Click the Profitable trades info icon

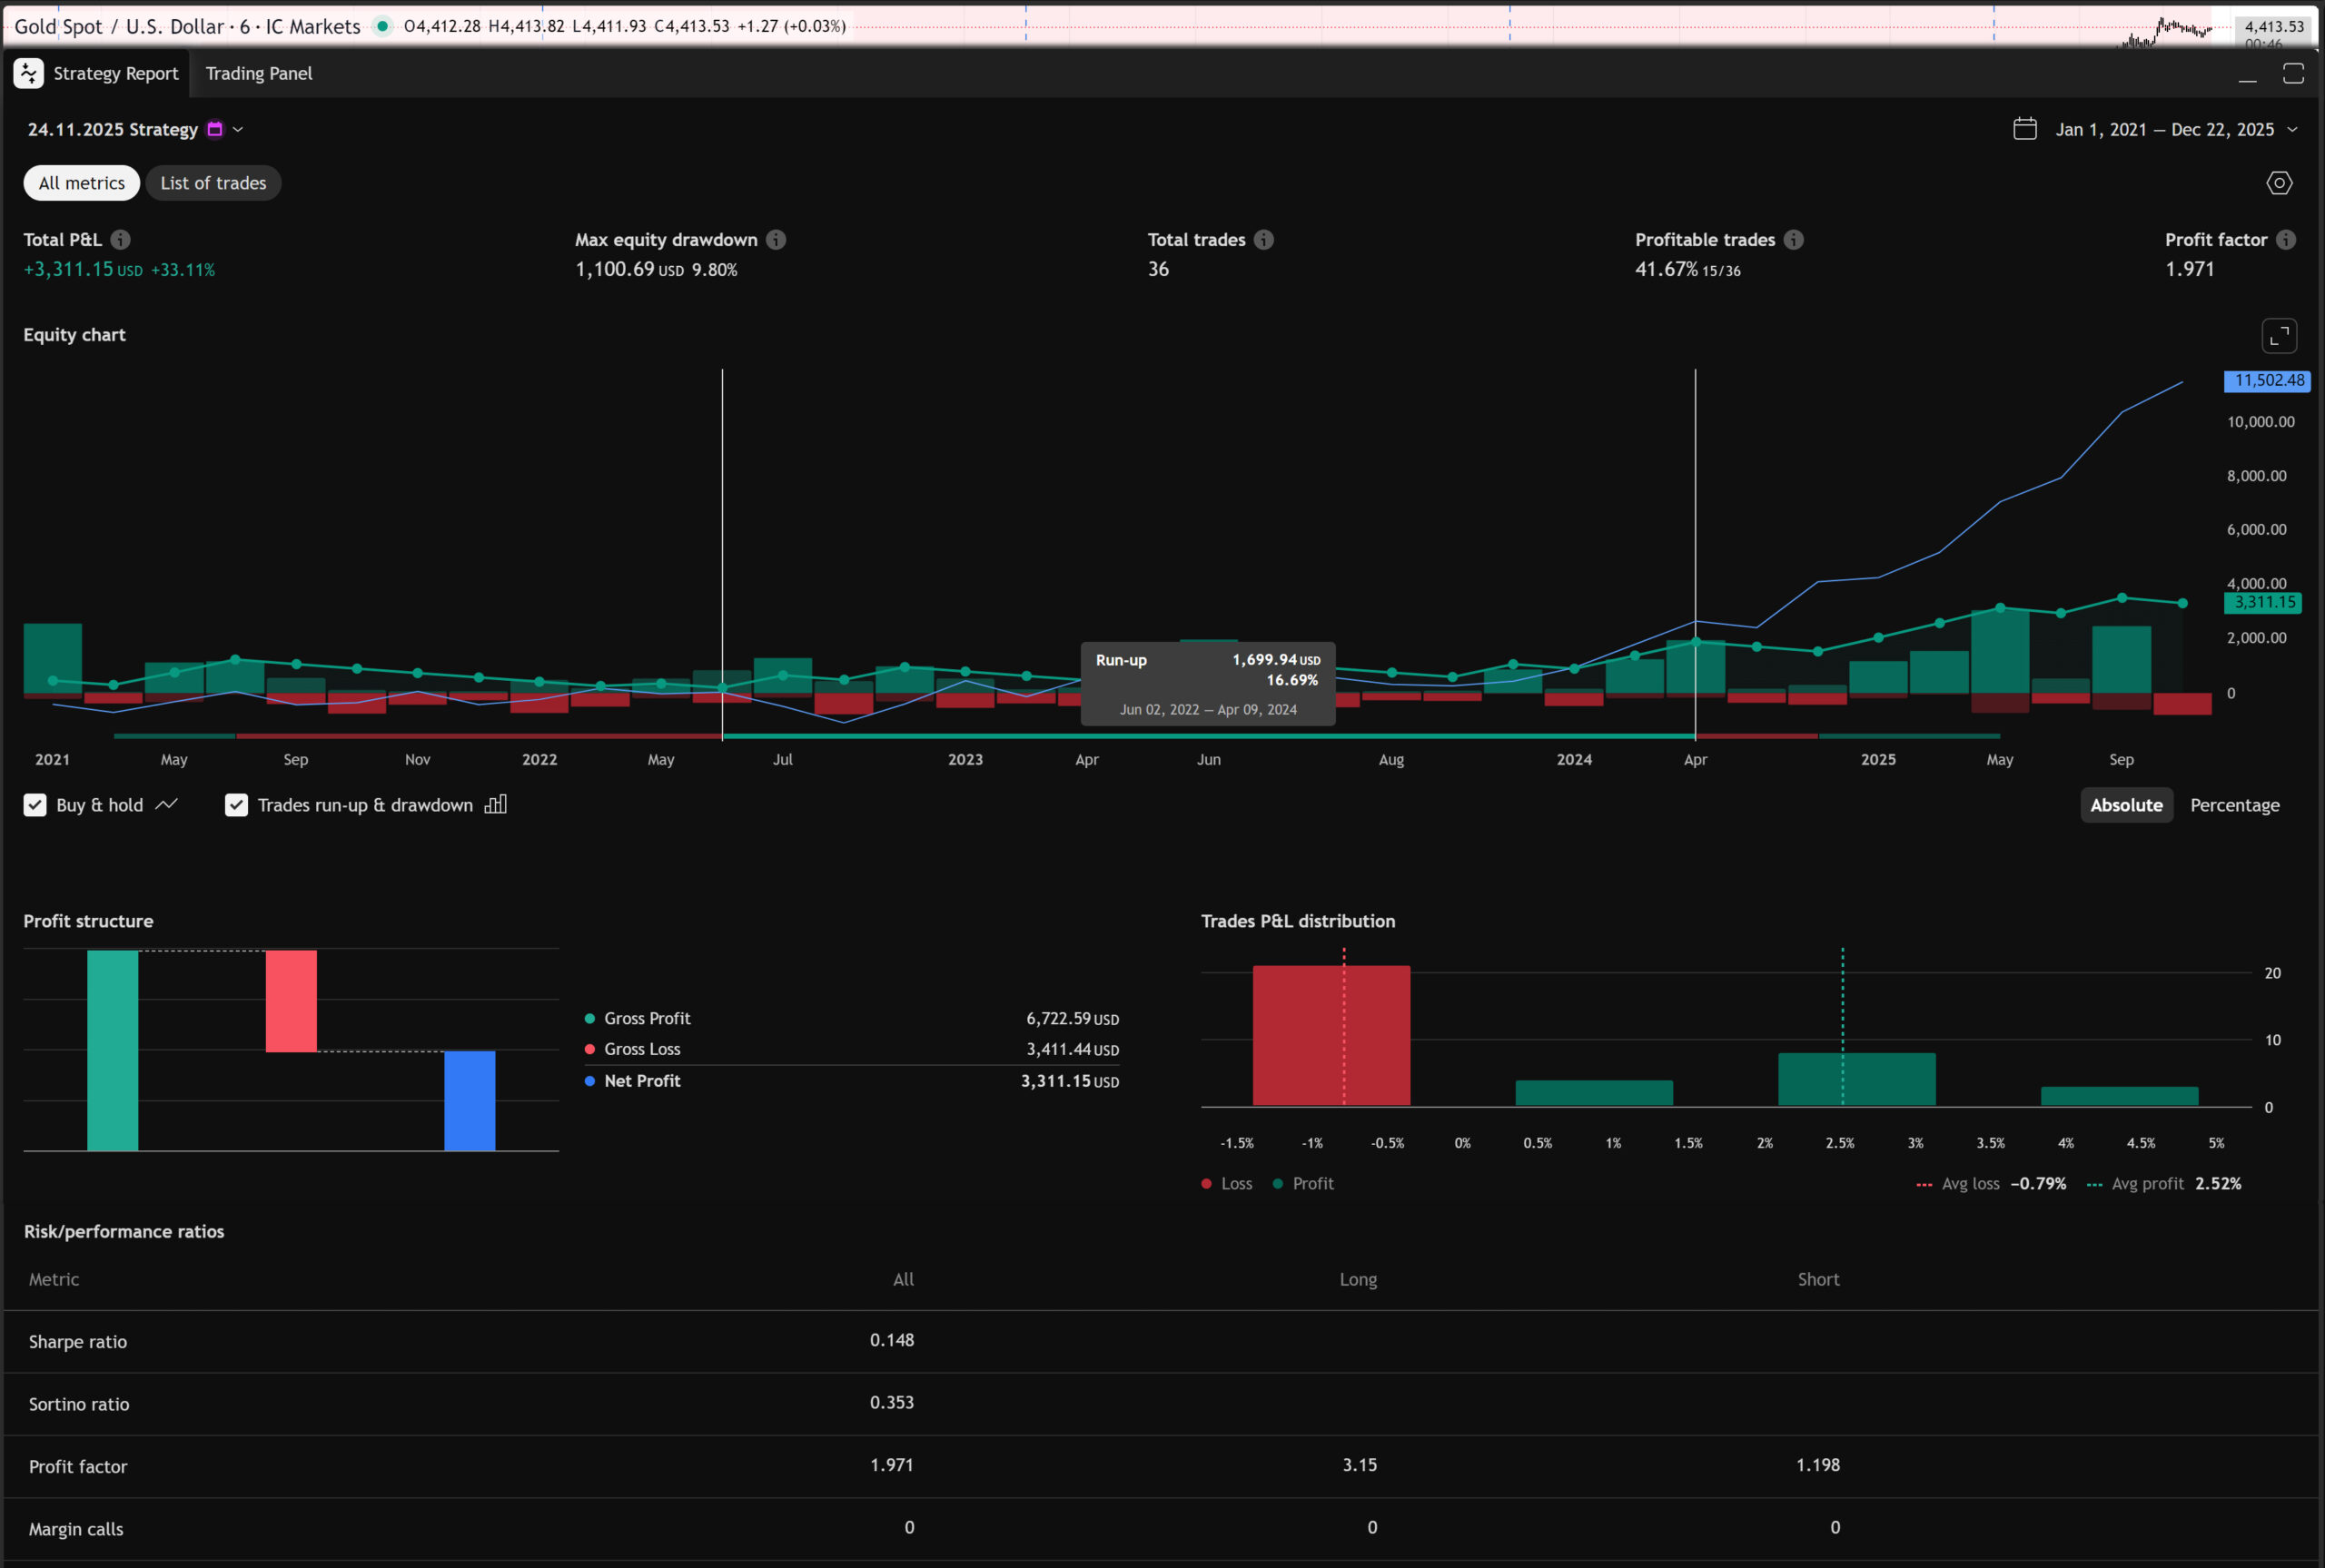coord(1794,240)
